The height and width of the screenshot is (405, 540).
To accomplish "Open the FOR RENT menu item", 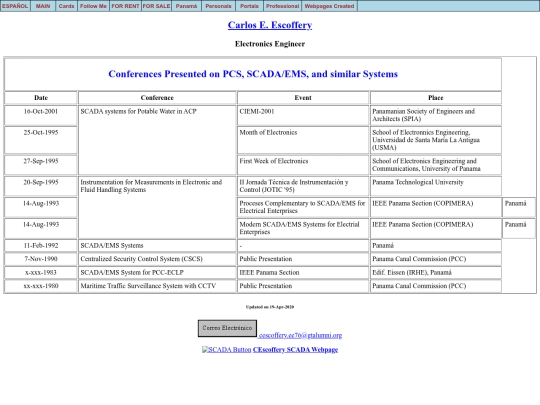I will (125, 6).
